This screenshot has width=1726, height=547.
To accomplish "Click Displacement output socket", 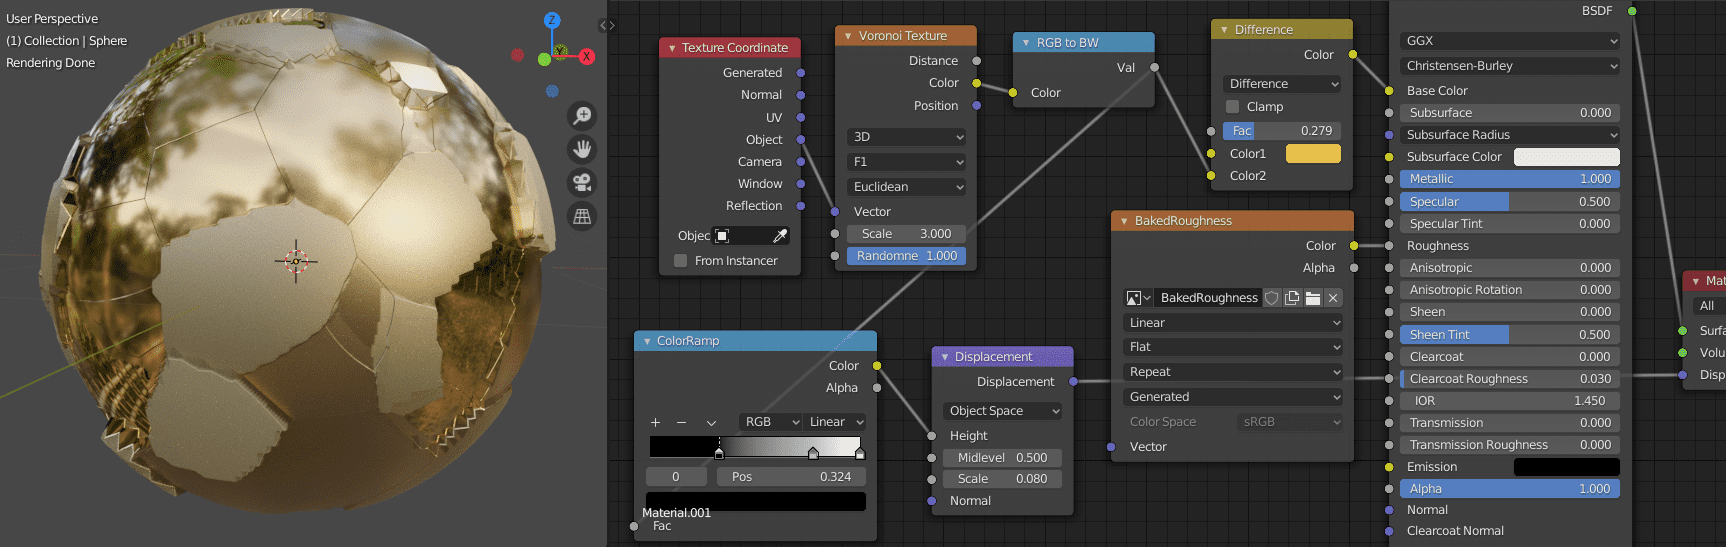I will (x=1073, y=382).
